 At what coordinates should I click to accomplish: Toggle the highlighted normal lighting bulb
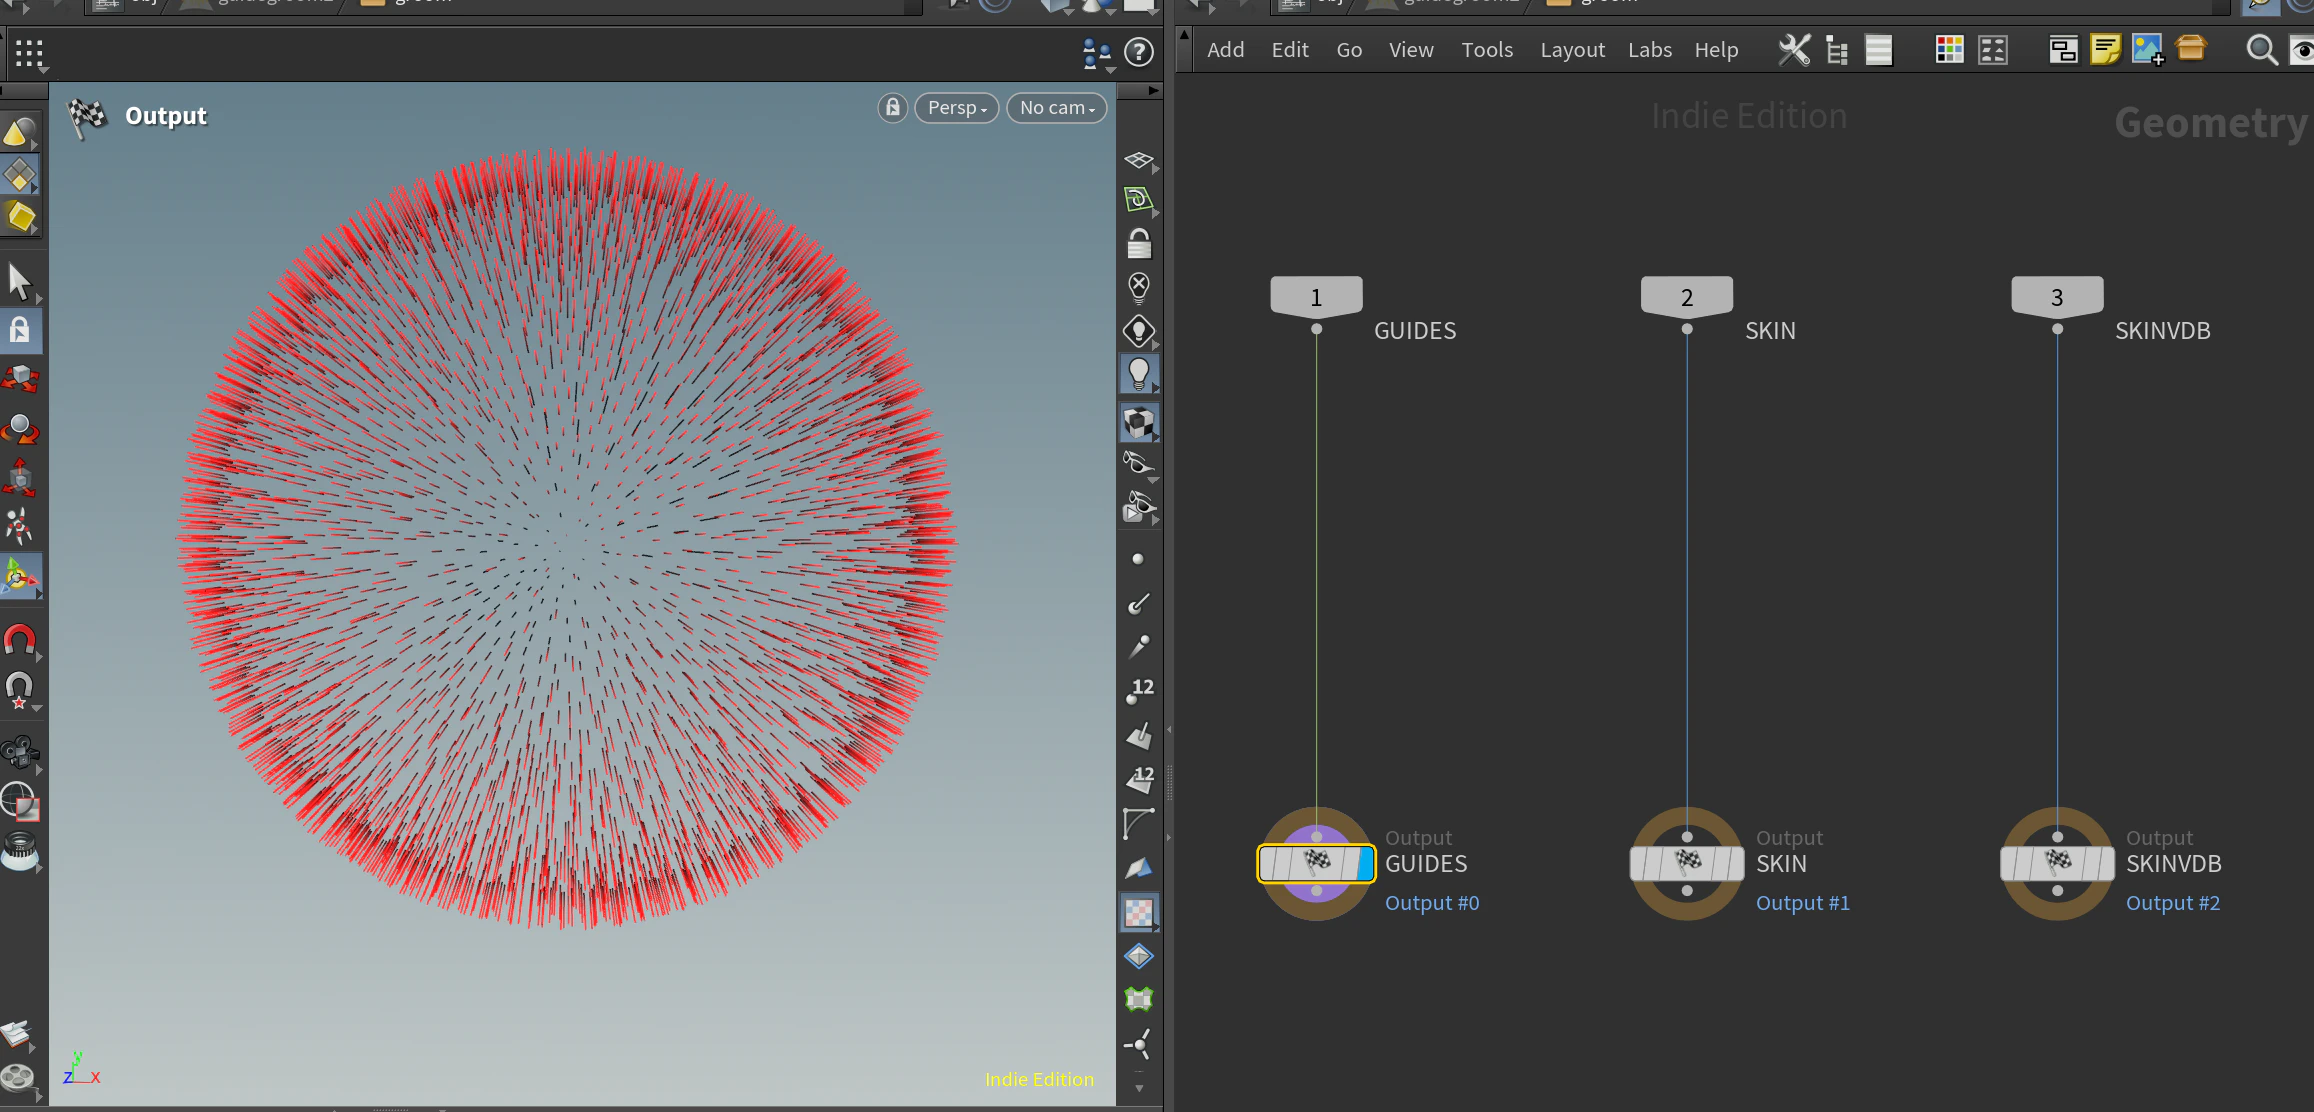pos(1139,374)
